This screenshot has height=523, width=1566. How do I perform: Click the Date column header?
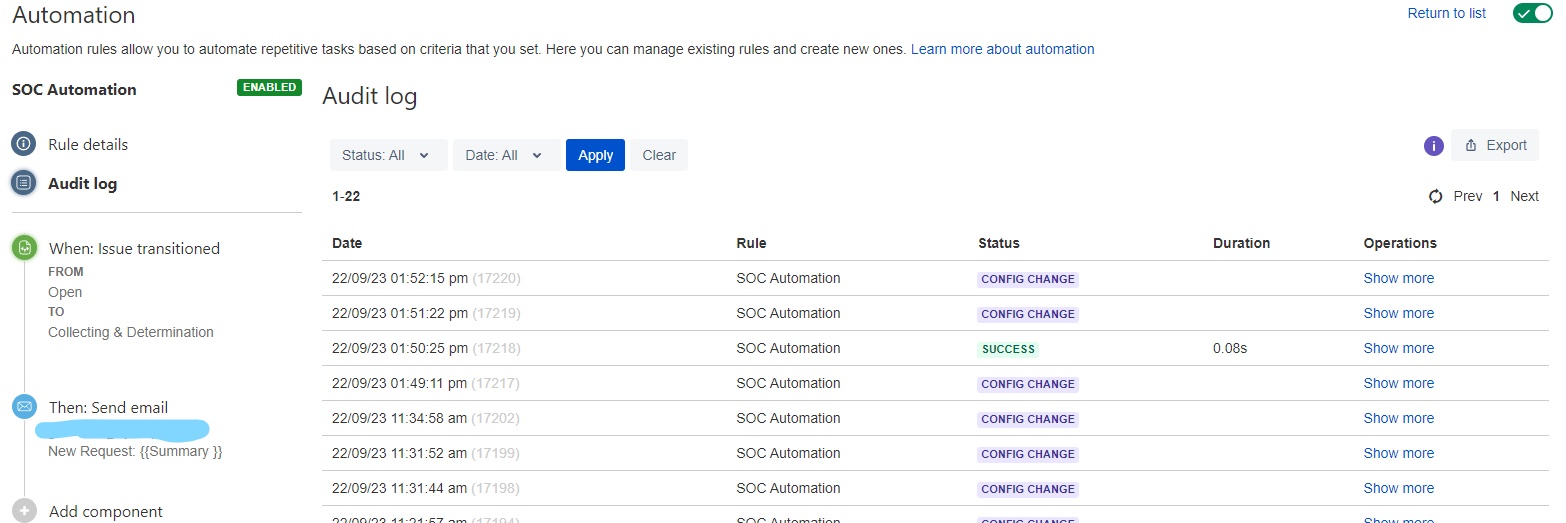click(x=347, y=243)
